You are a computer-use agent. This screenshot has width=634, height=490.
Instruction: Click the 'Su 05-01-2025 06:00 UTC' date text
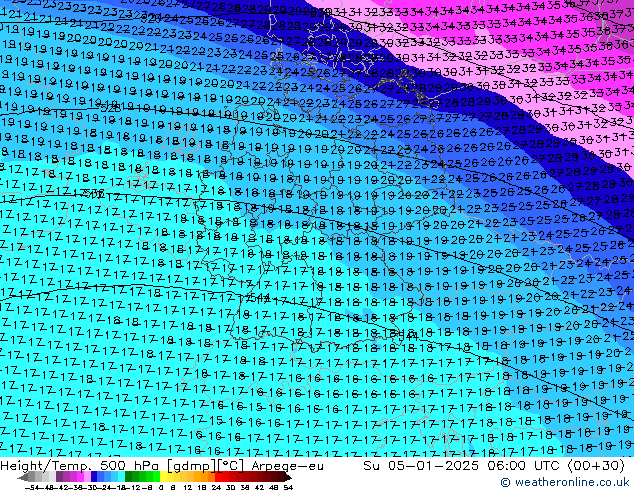click(463, 466)
